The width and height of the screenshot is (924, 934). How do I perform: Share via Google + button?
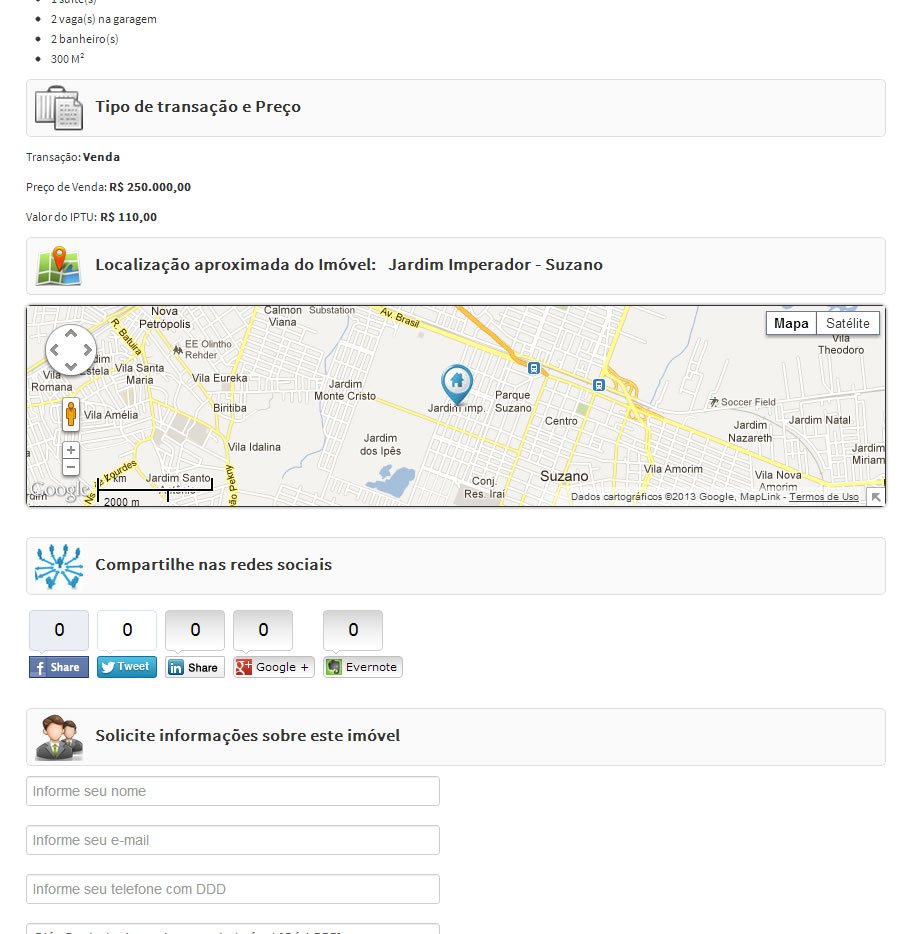coord(273,667)
